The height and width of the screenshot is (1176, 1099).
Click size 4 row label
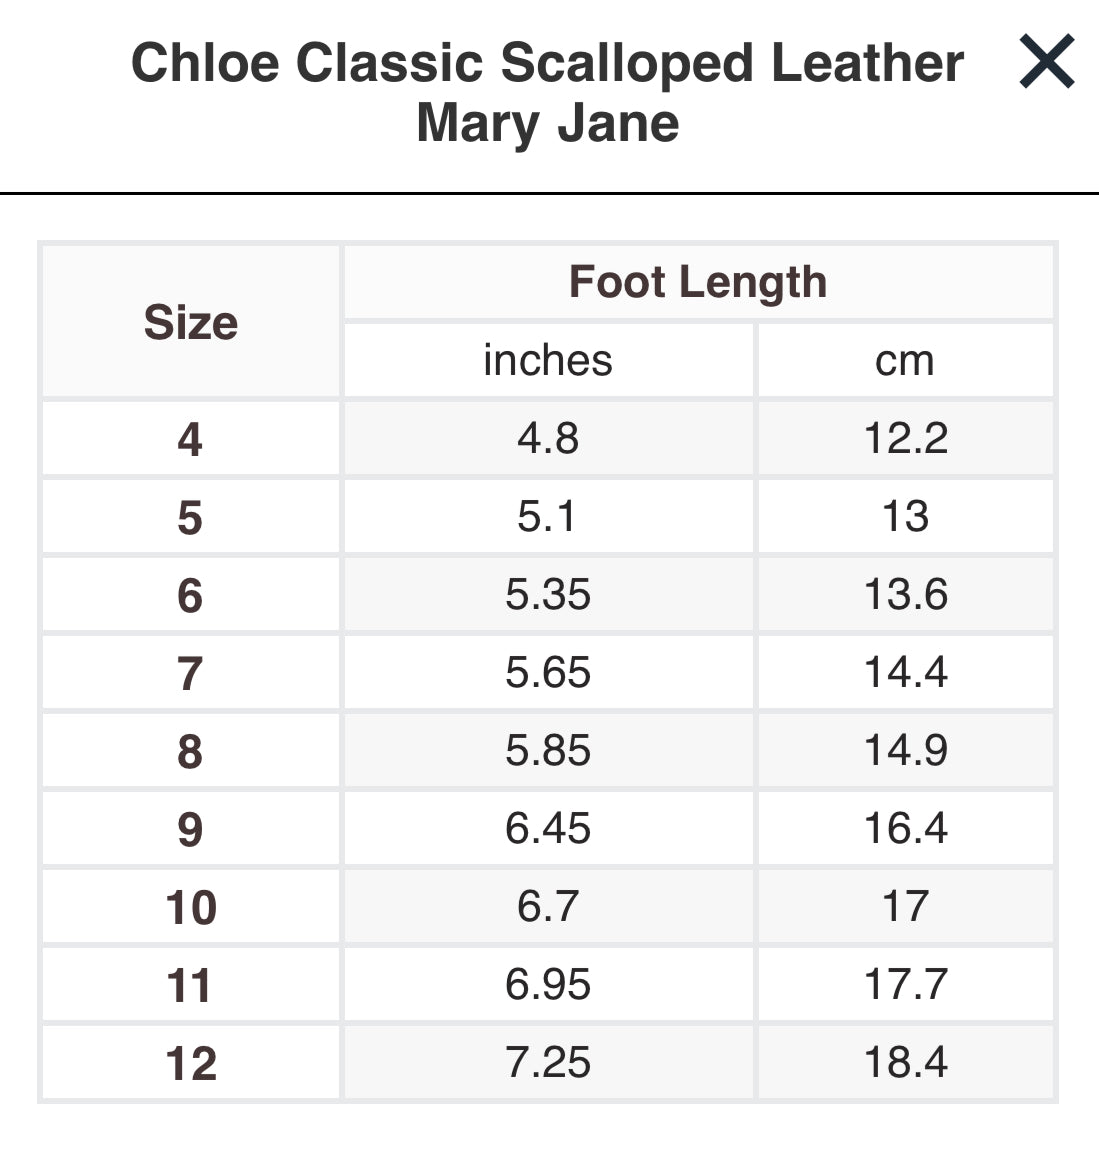click(x=190, y=439)
